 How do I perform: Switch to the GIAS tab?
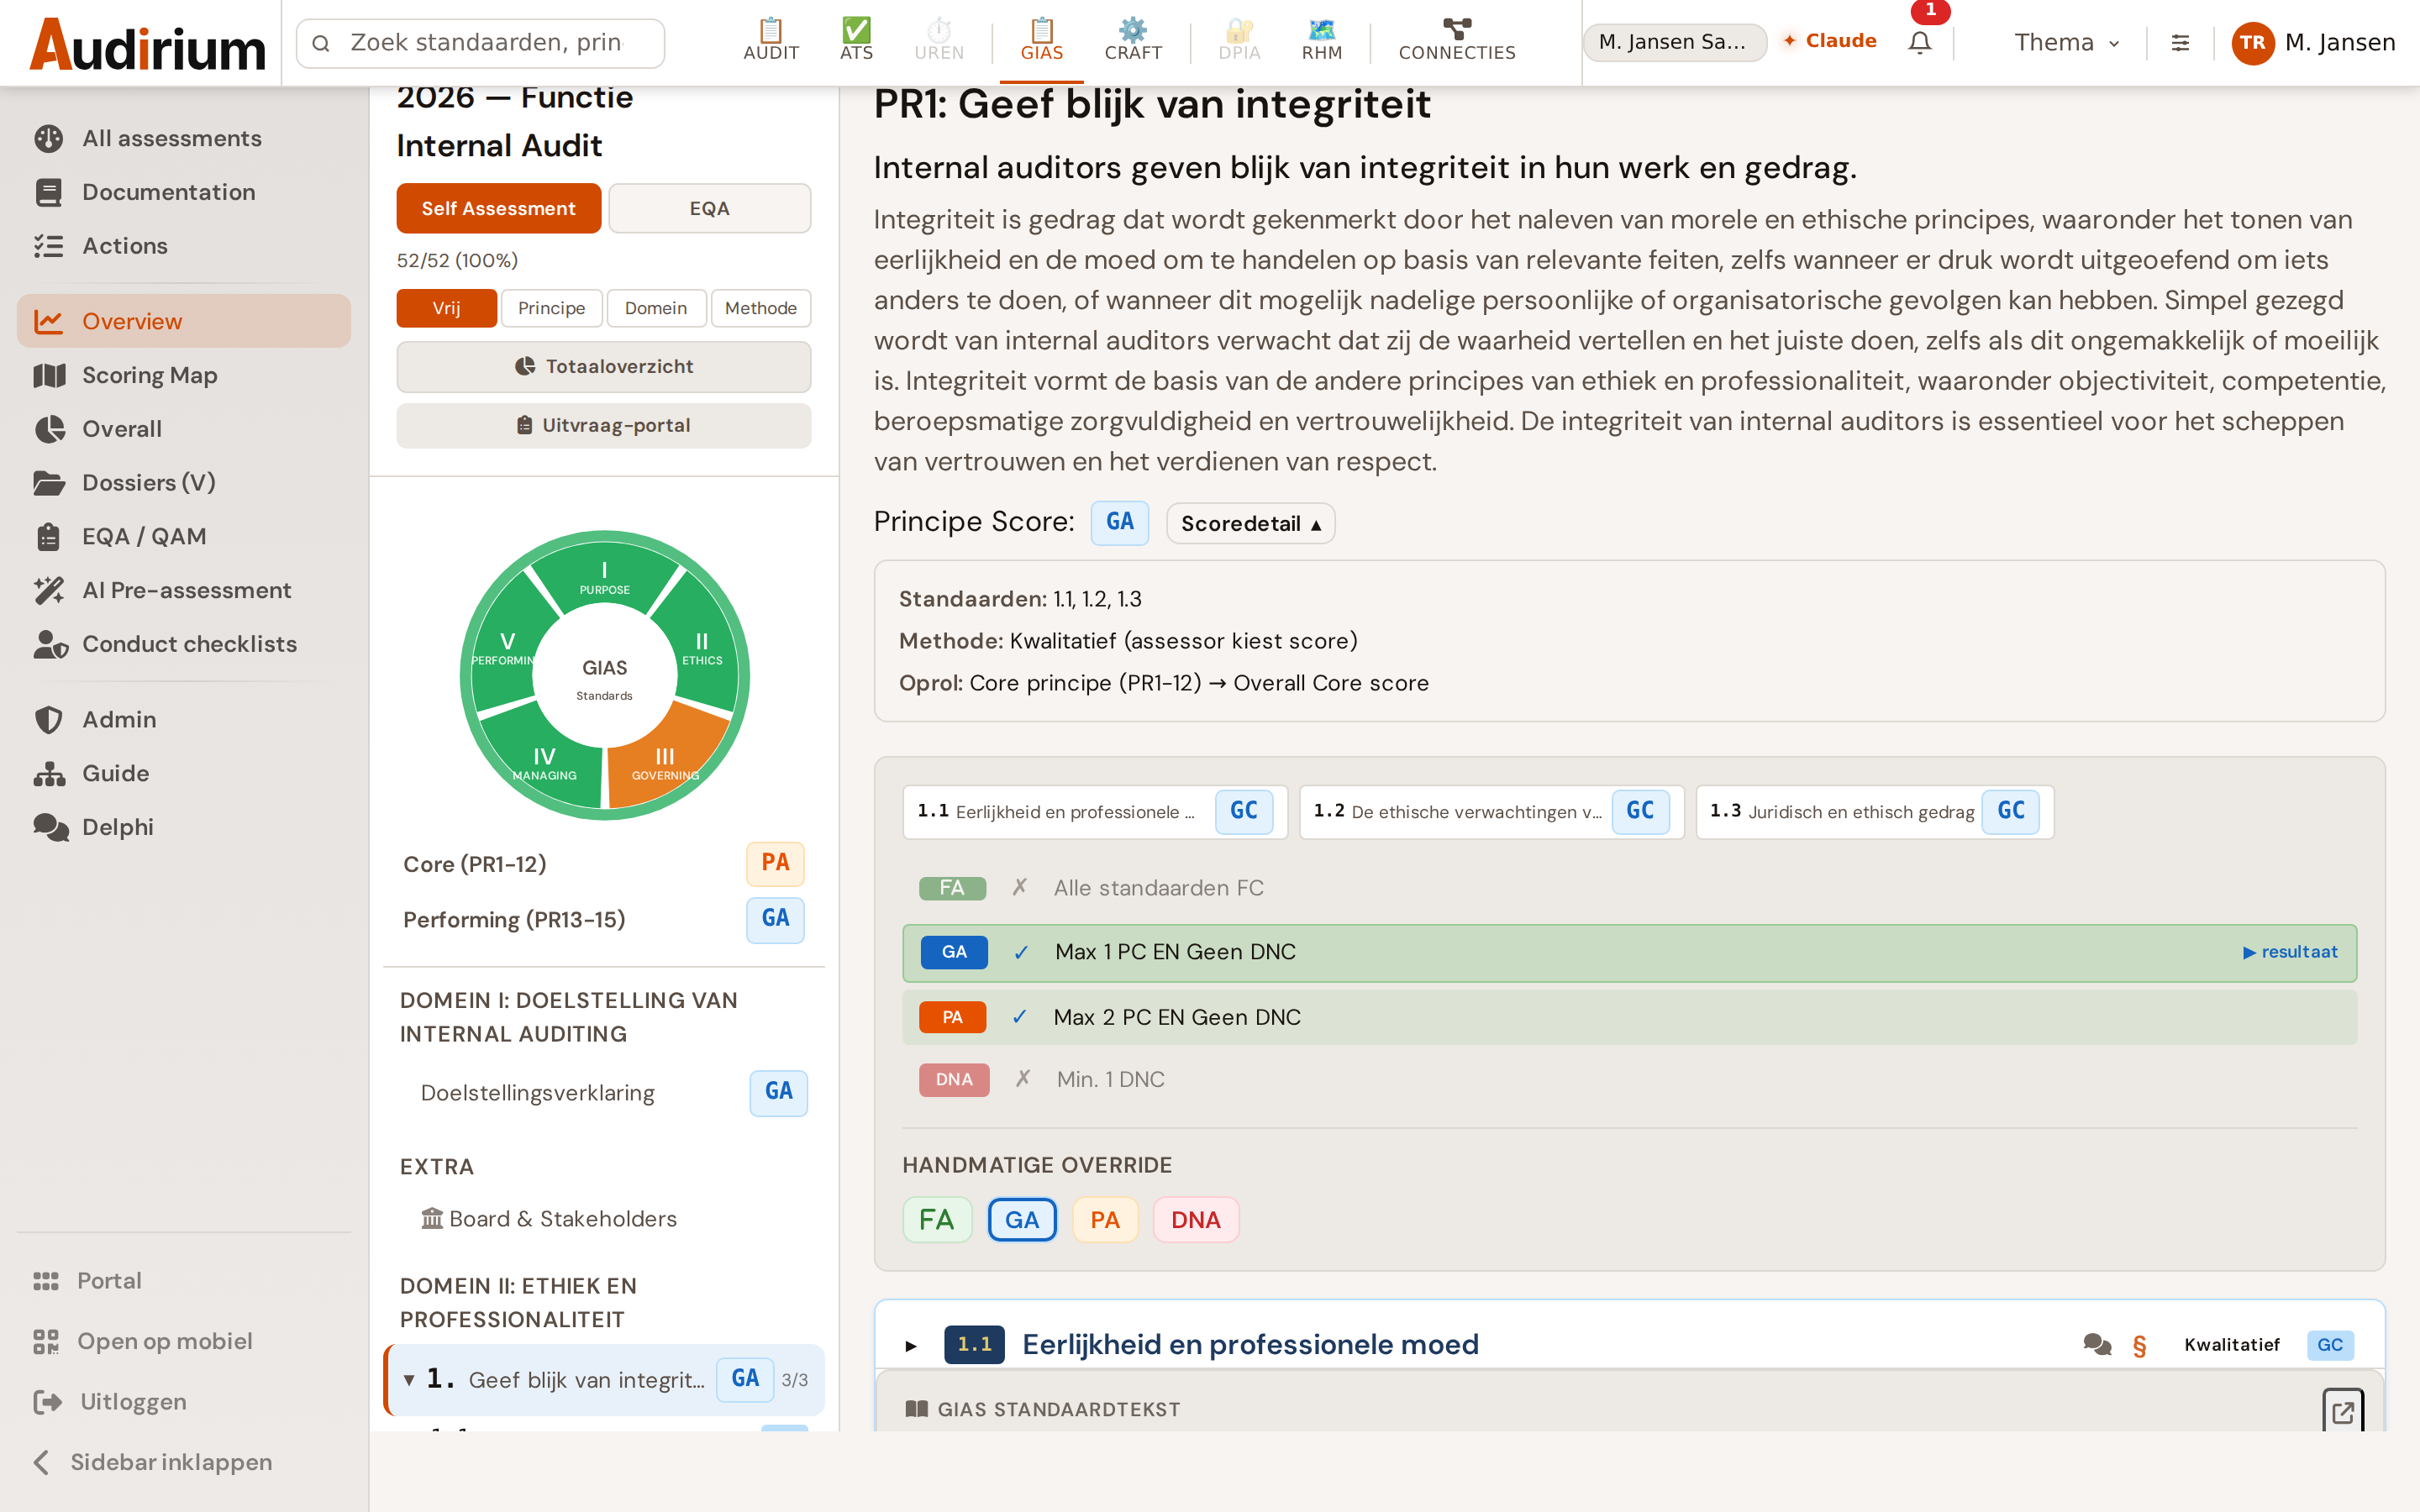coord(1041,41)
